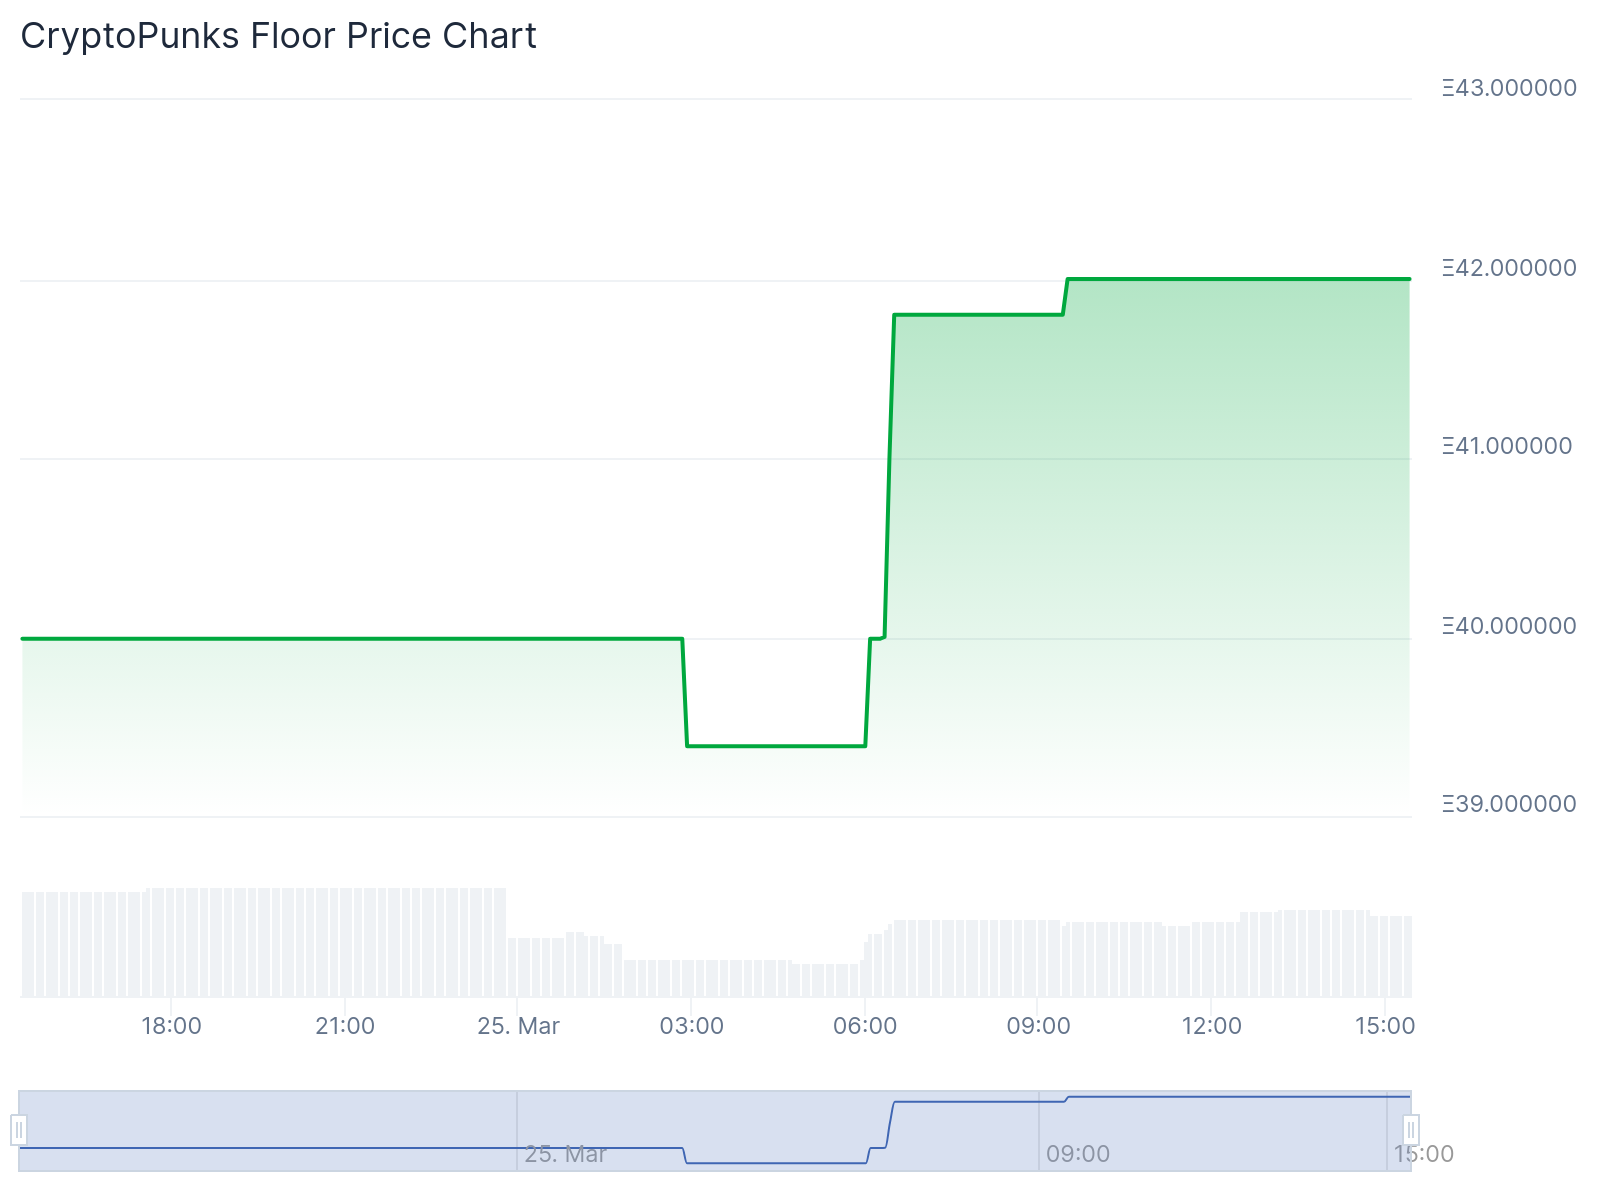Click the 15:00 label inside the navigator
This screenshot has height=1200, width=1598.
pos(1424,1154)
